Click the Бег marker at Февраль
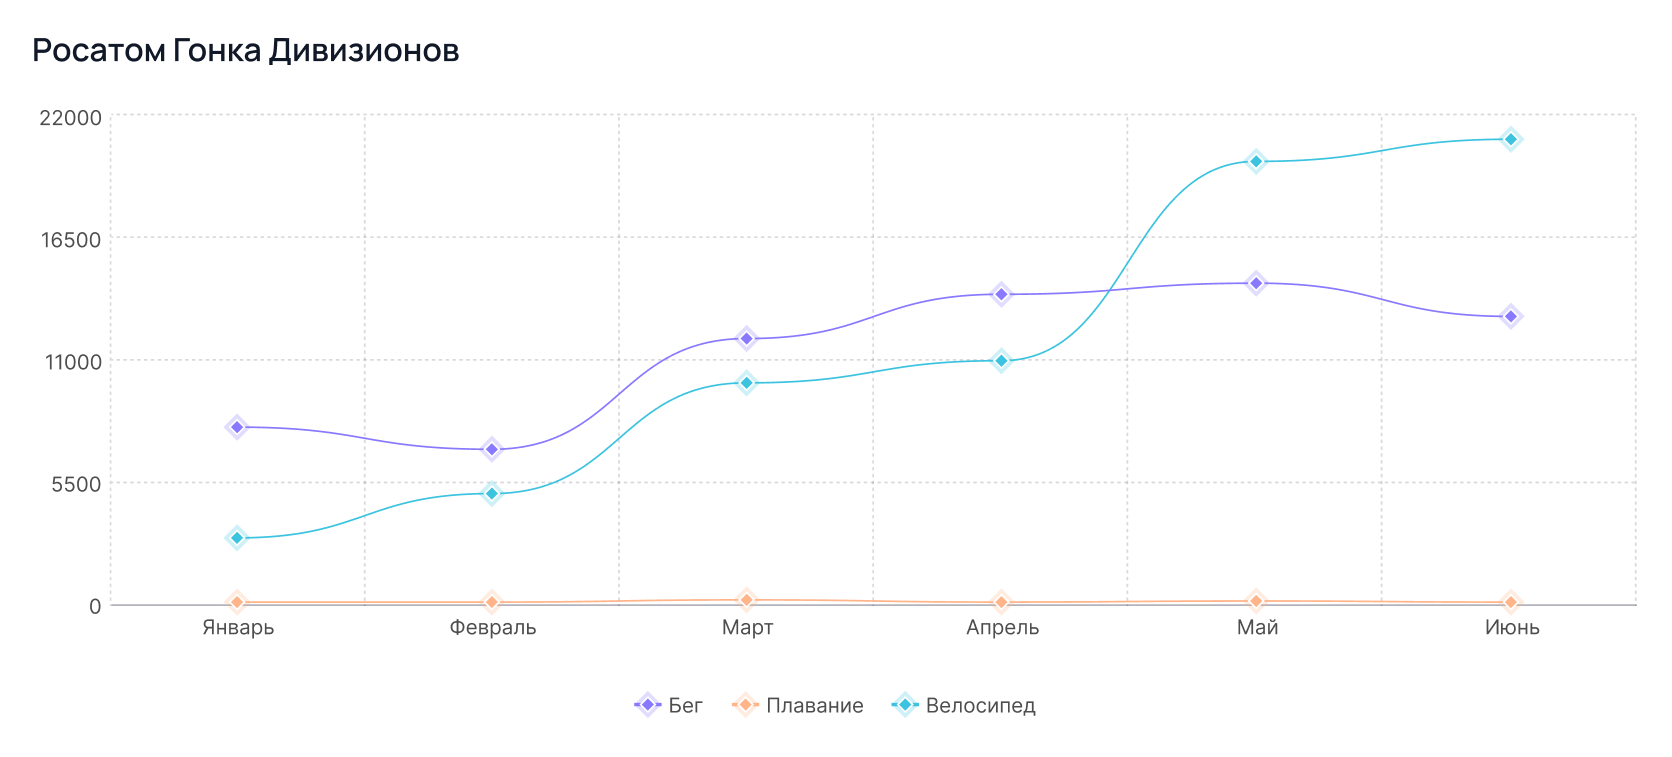The height and width of the screenshot is (757, 1672). pyautogui.click(x=492, y=449)
